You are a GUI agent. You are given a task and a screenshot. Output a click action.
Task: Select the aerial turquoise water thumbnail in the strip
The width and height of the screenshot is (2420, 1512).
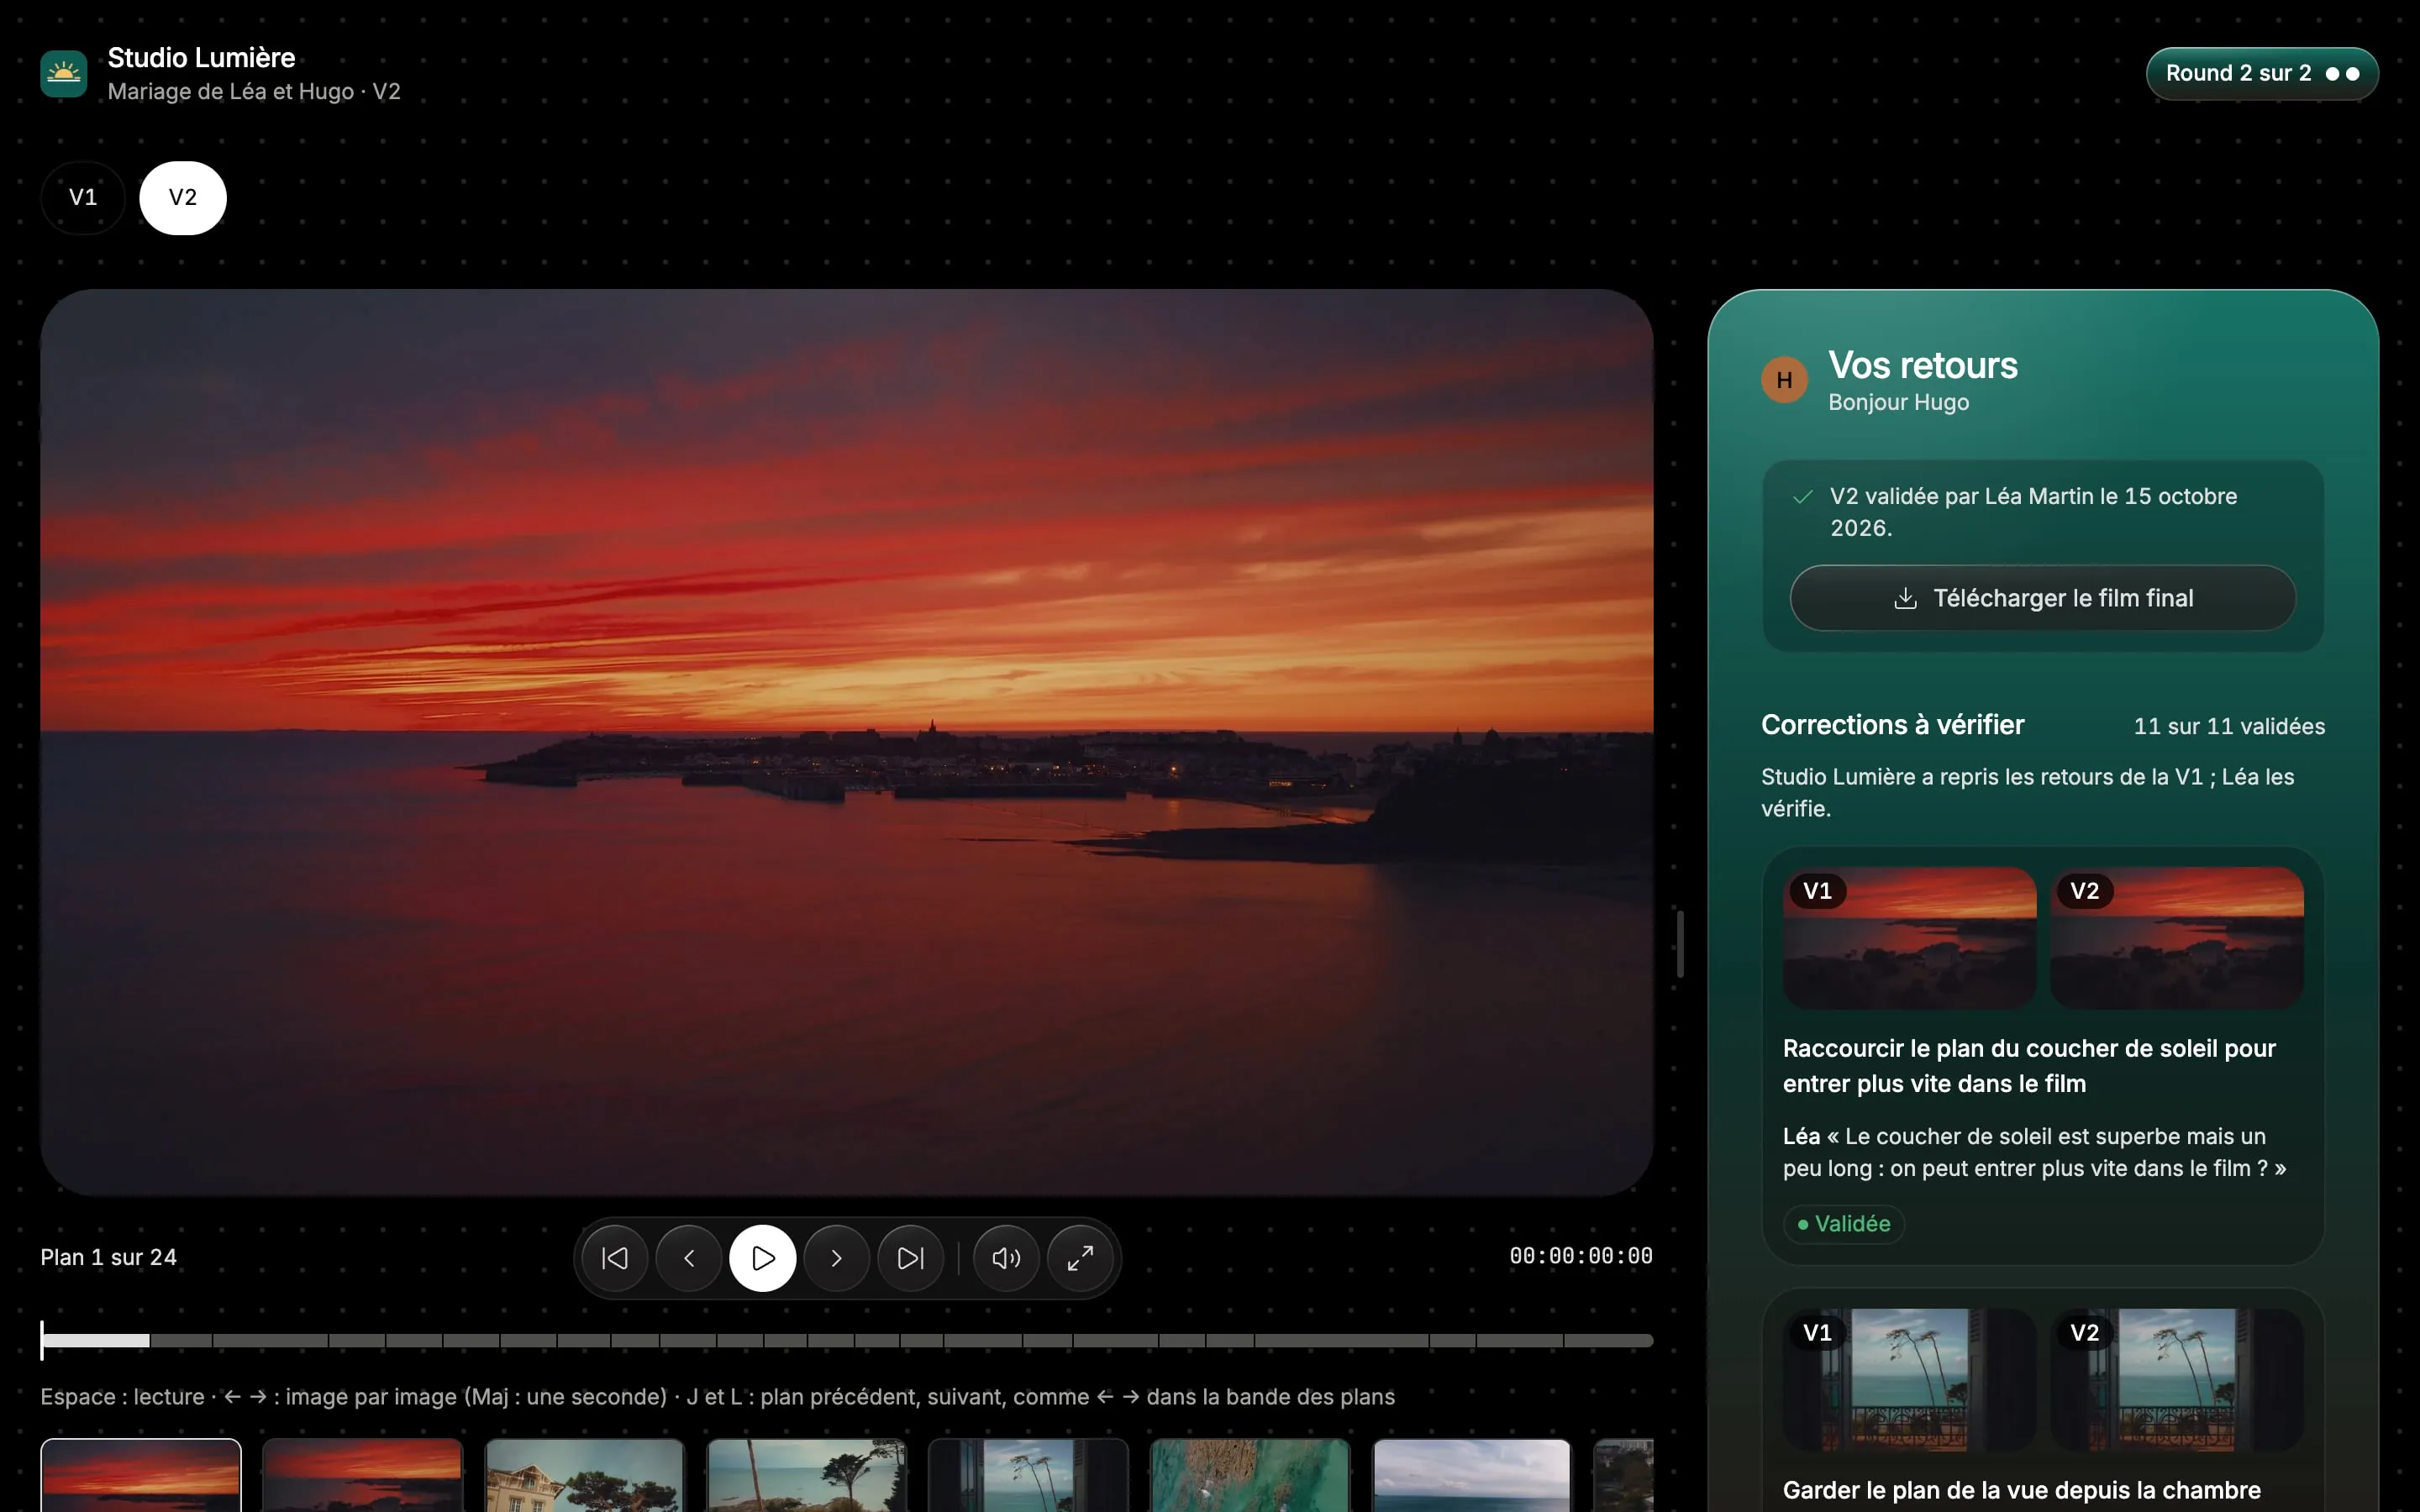tap(1250, 1476)
